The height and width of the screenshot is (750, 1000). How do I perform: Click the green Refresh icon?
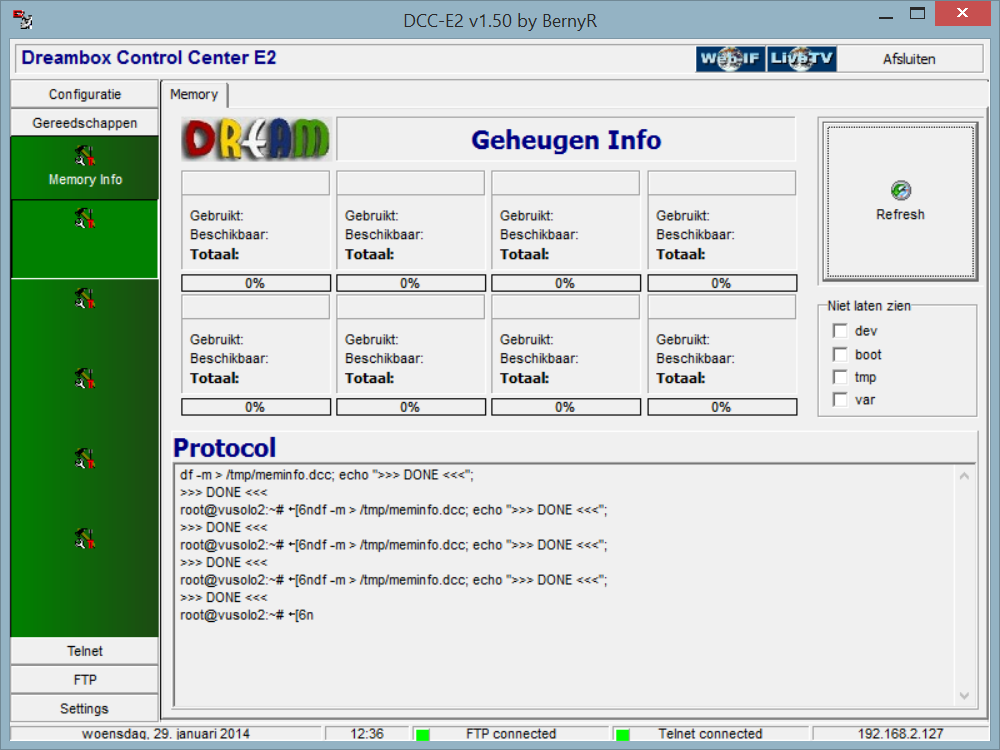pyautogui.click(x=901, y=190)
